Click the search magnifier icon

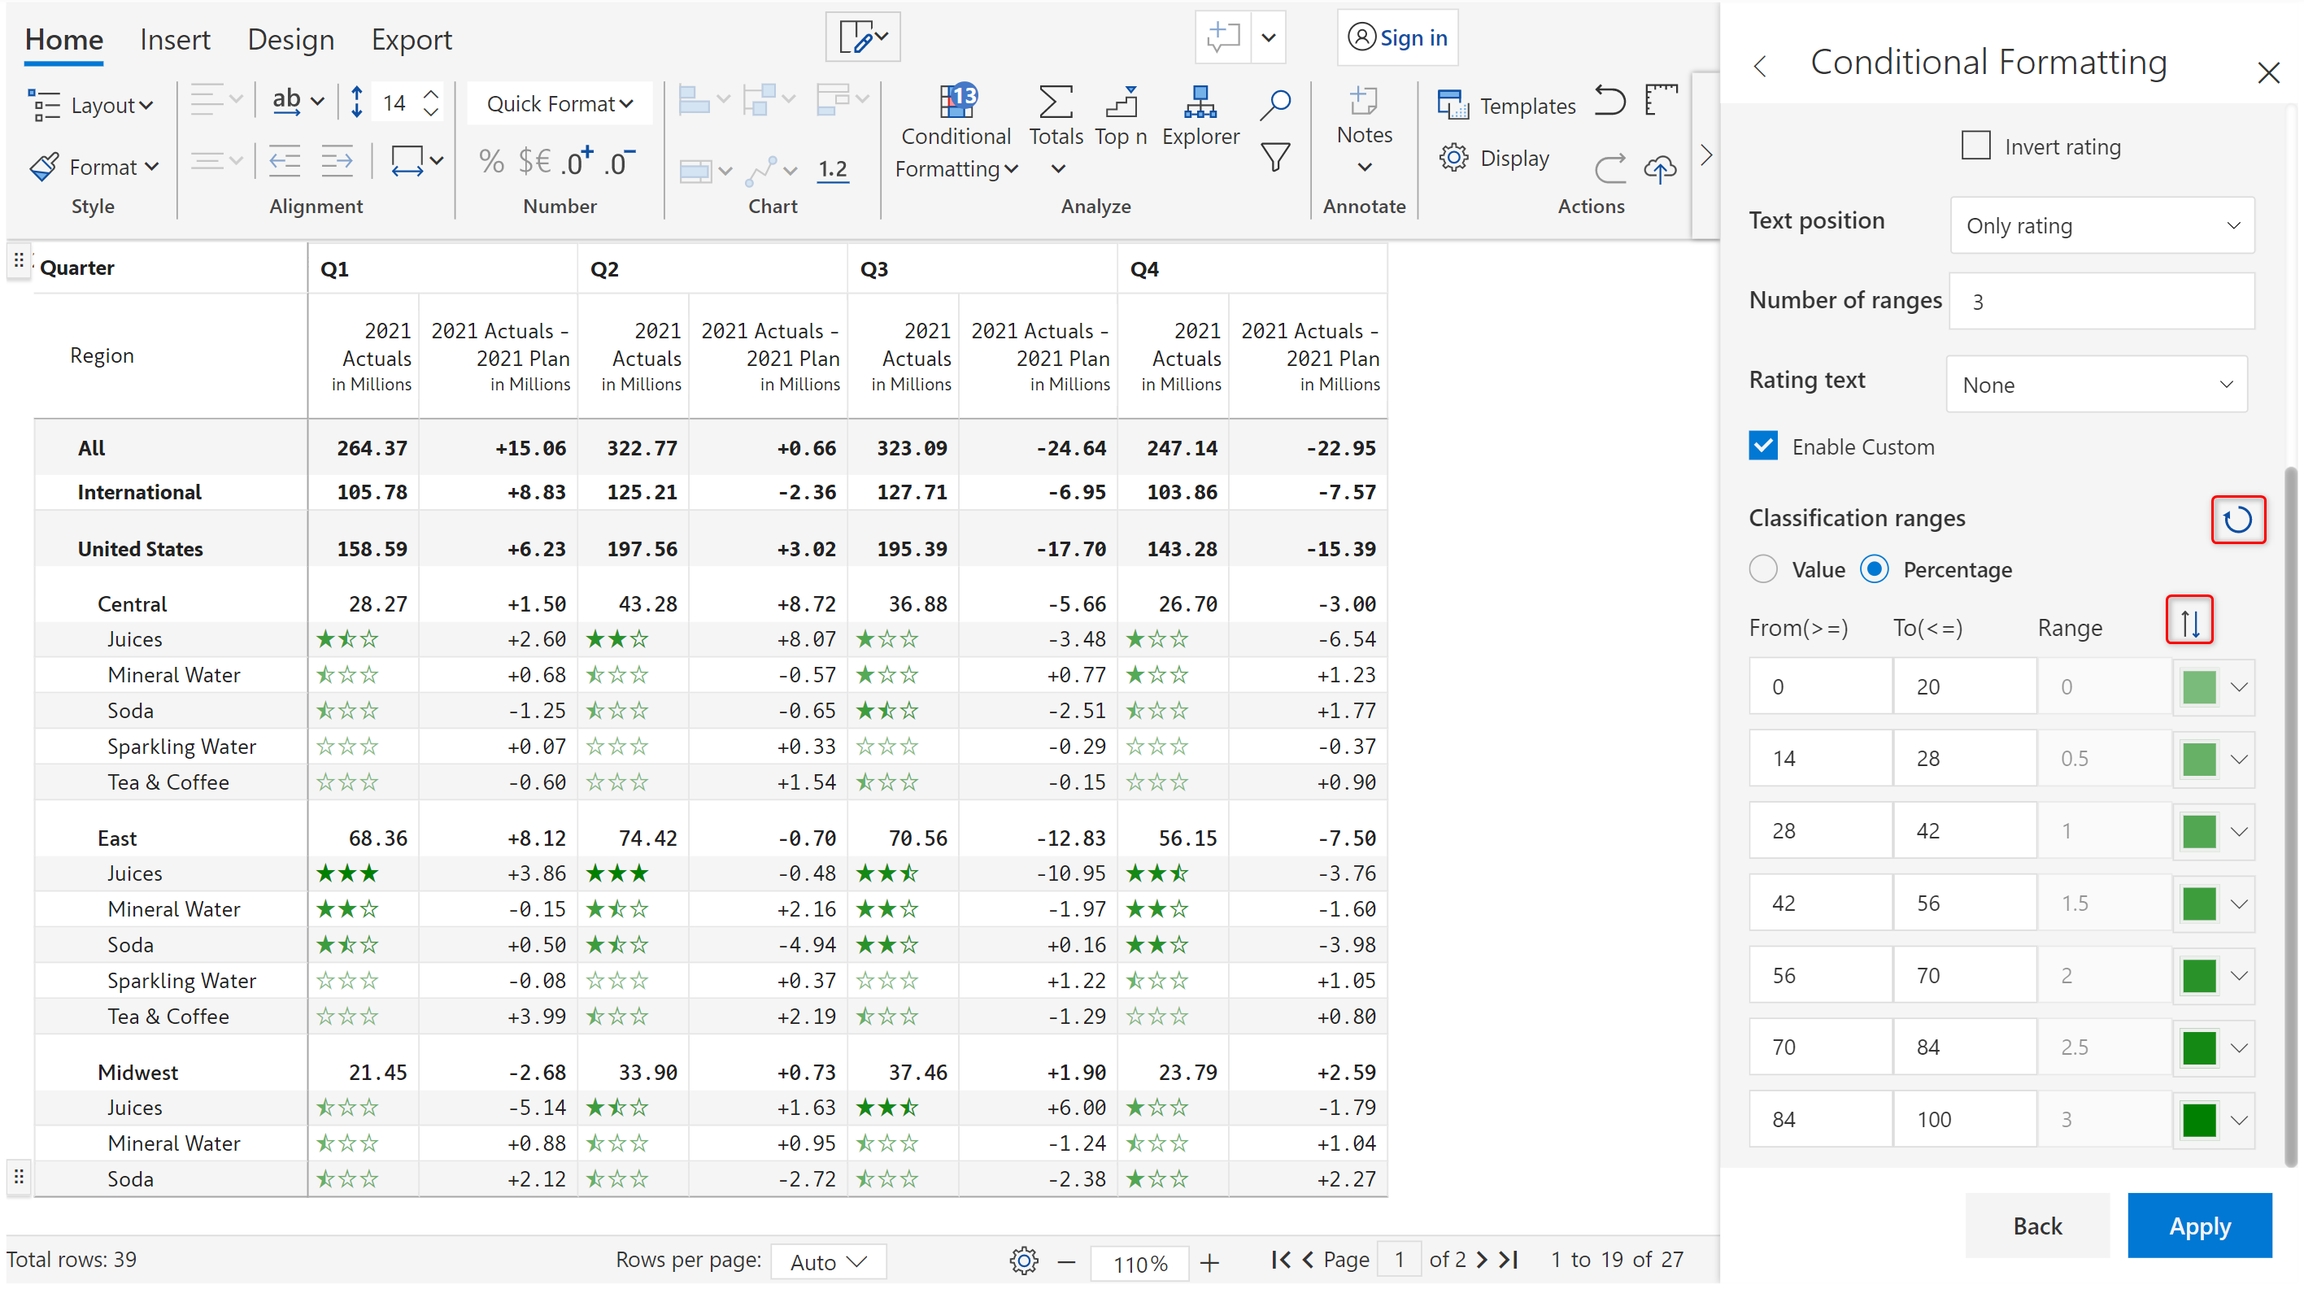pyautogui.click(x=1275, y=104)
